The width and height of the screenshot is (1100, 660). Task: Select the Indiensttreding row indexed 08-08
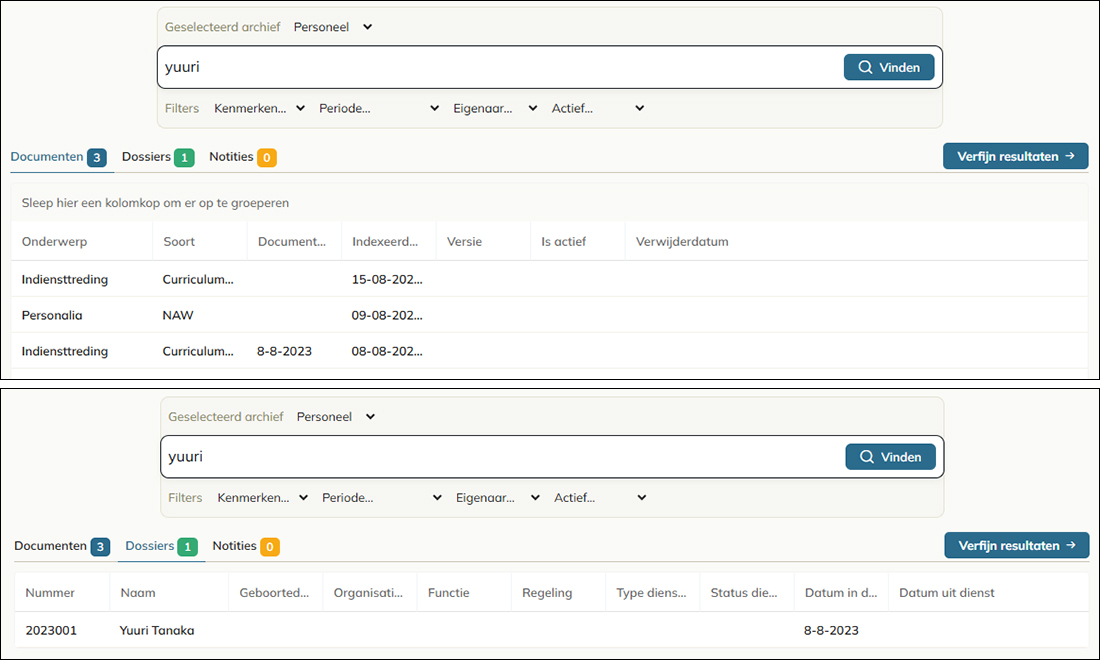(x=549, y=351)
